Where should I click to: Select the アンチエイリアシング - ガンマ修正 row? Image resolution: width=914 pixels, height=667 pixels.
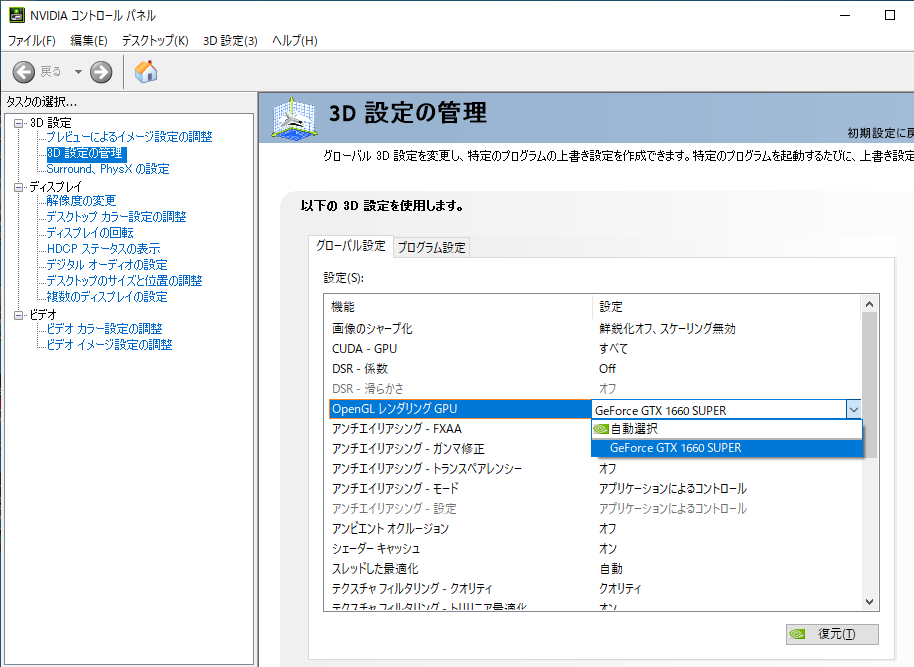[459, 448]
